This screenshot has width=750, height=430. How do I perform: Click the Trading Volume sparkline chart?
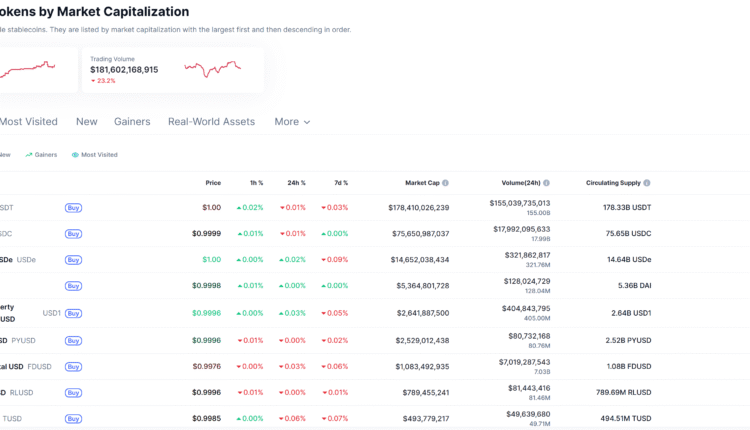click(x=212, y=70)
